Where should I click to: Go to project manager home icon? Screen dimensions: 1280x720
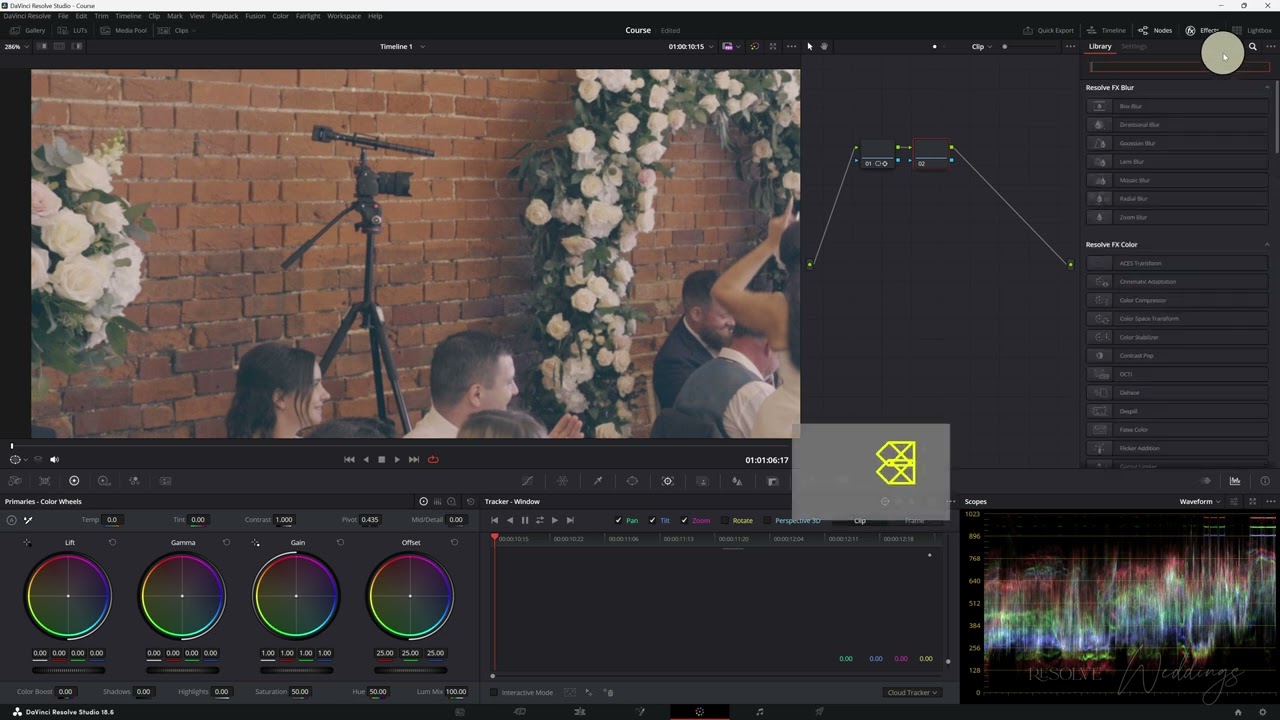click(1238, 712)
